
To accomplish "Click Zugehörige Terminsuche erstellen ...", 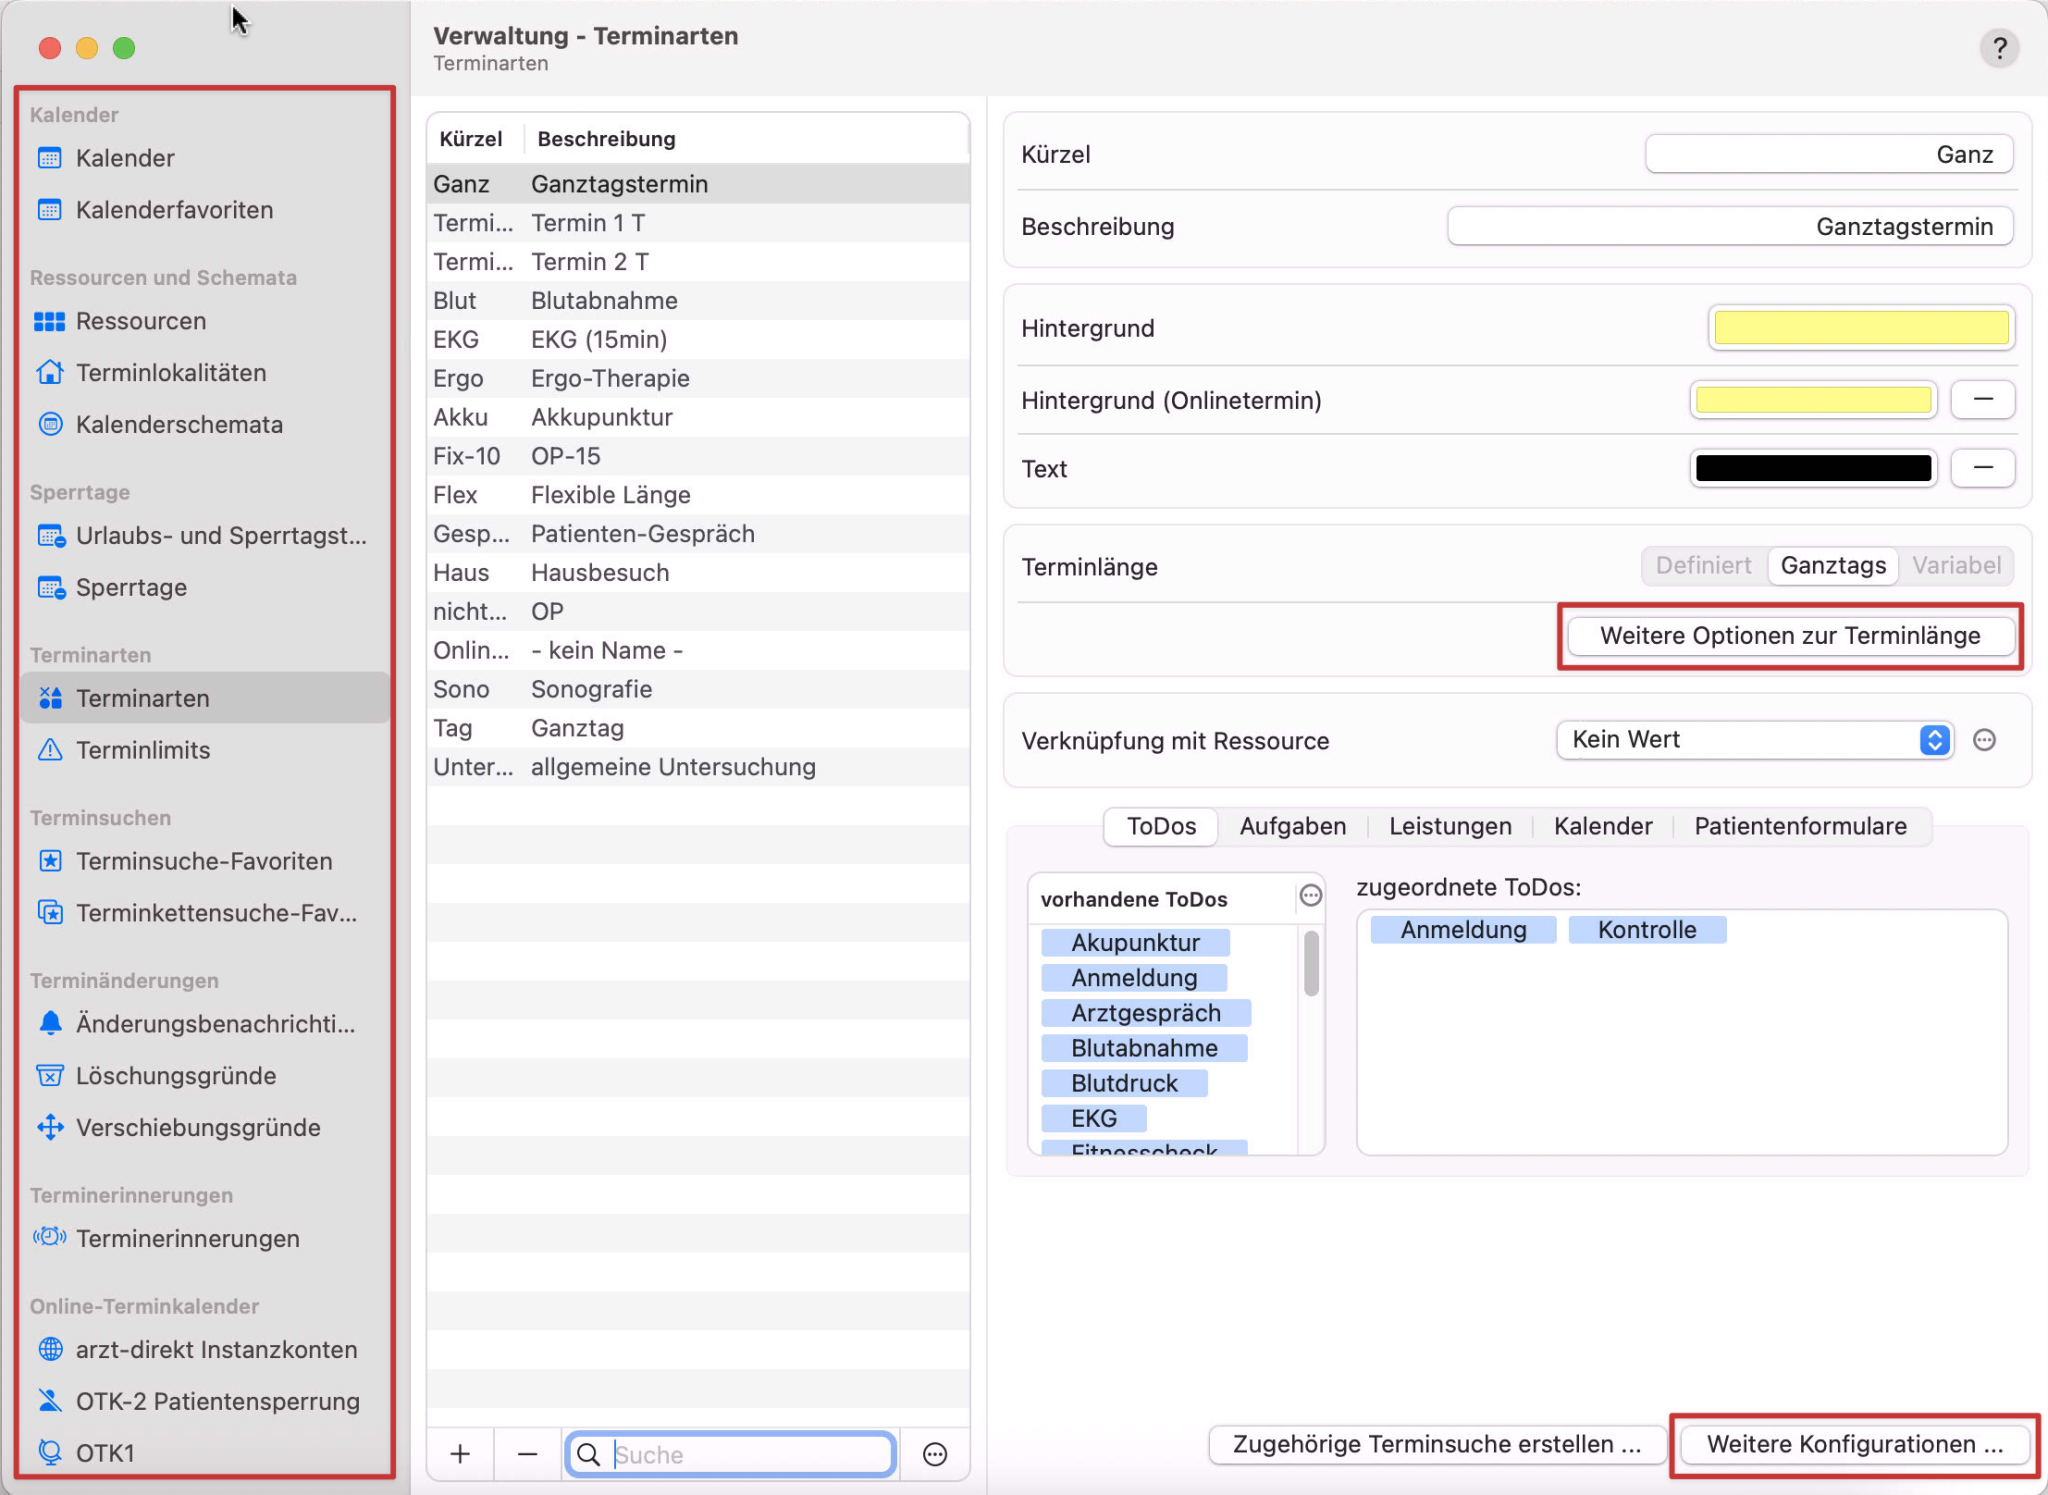I will pyautogui.click(x=1436, y=1445).
